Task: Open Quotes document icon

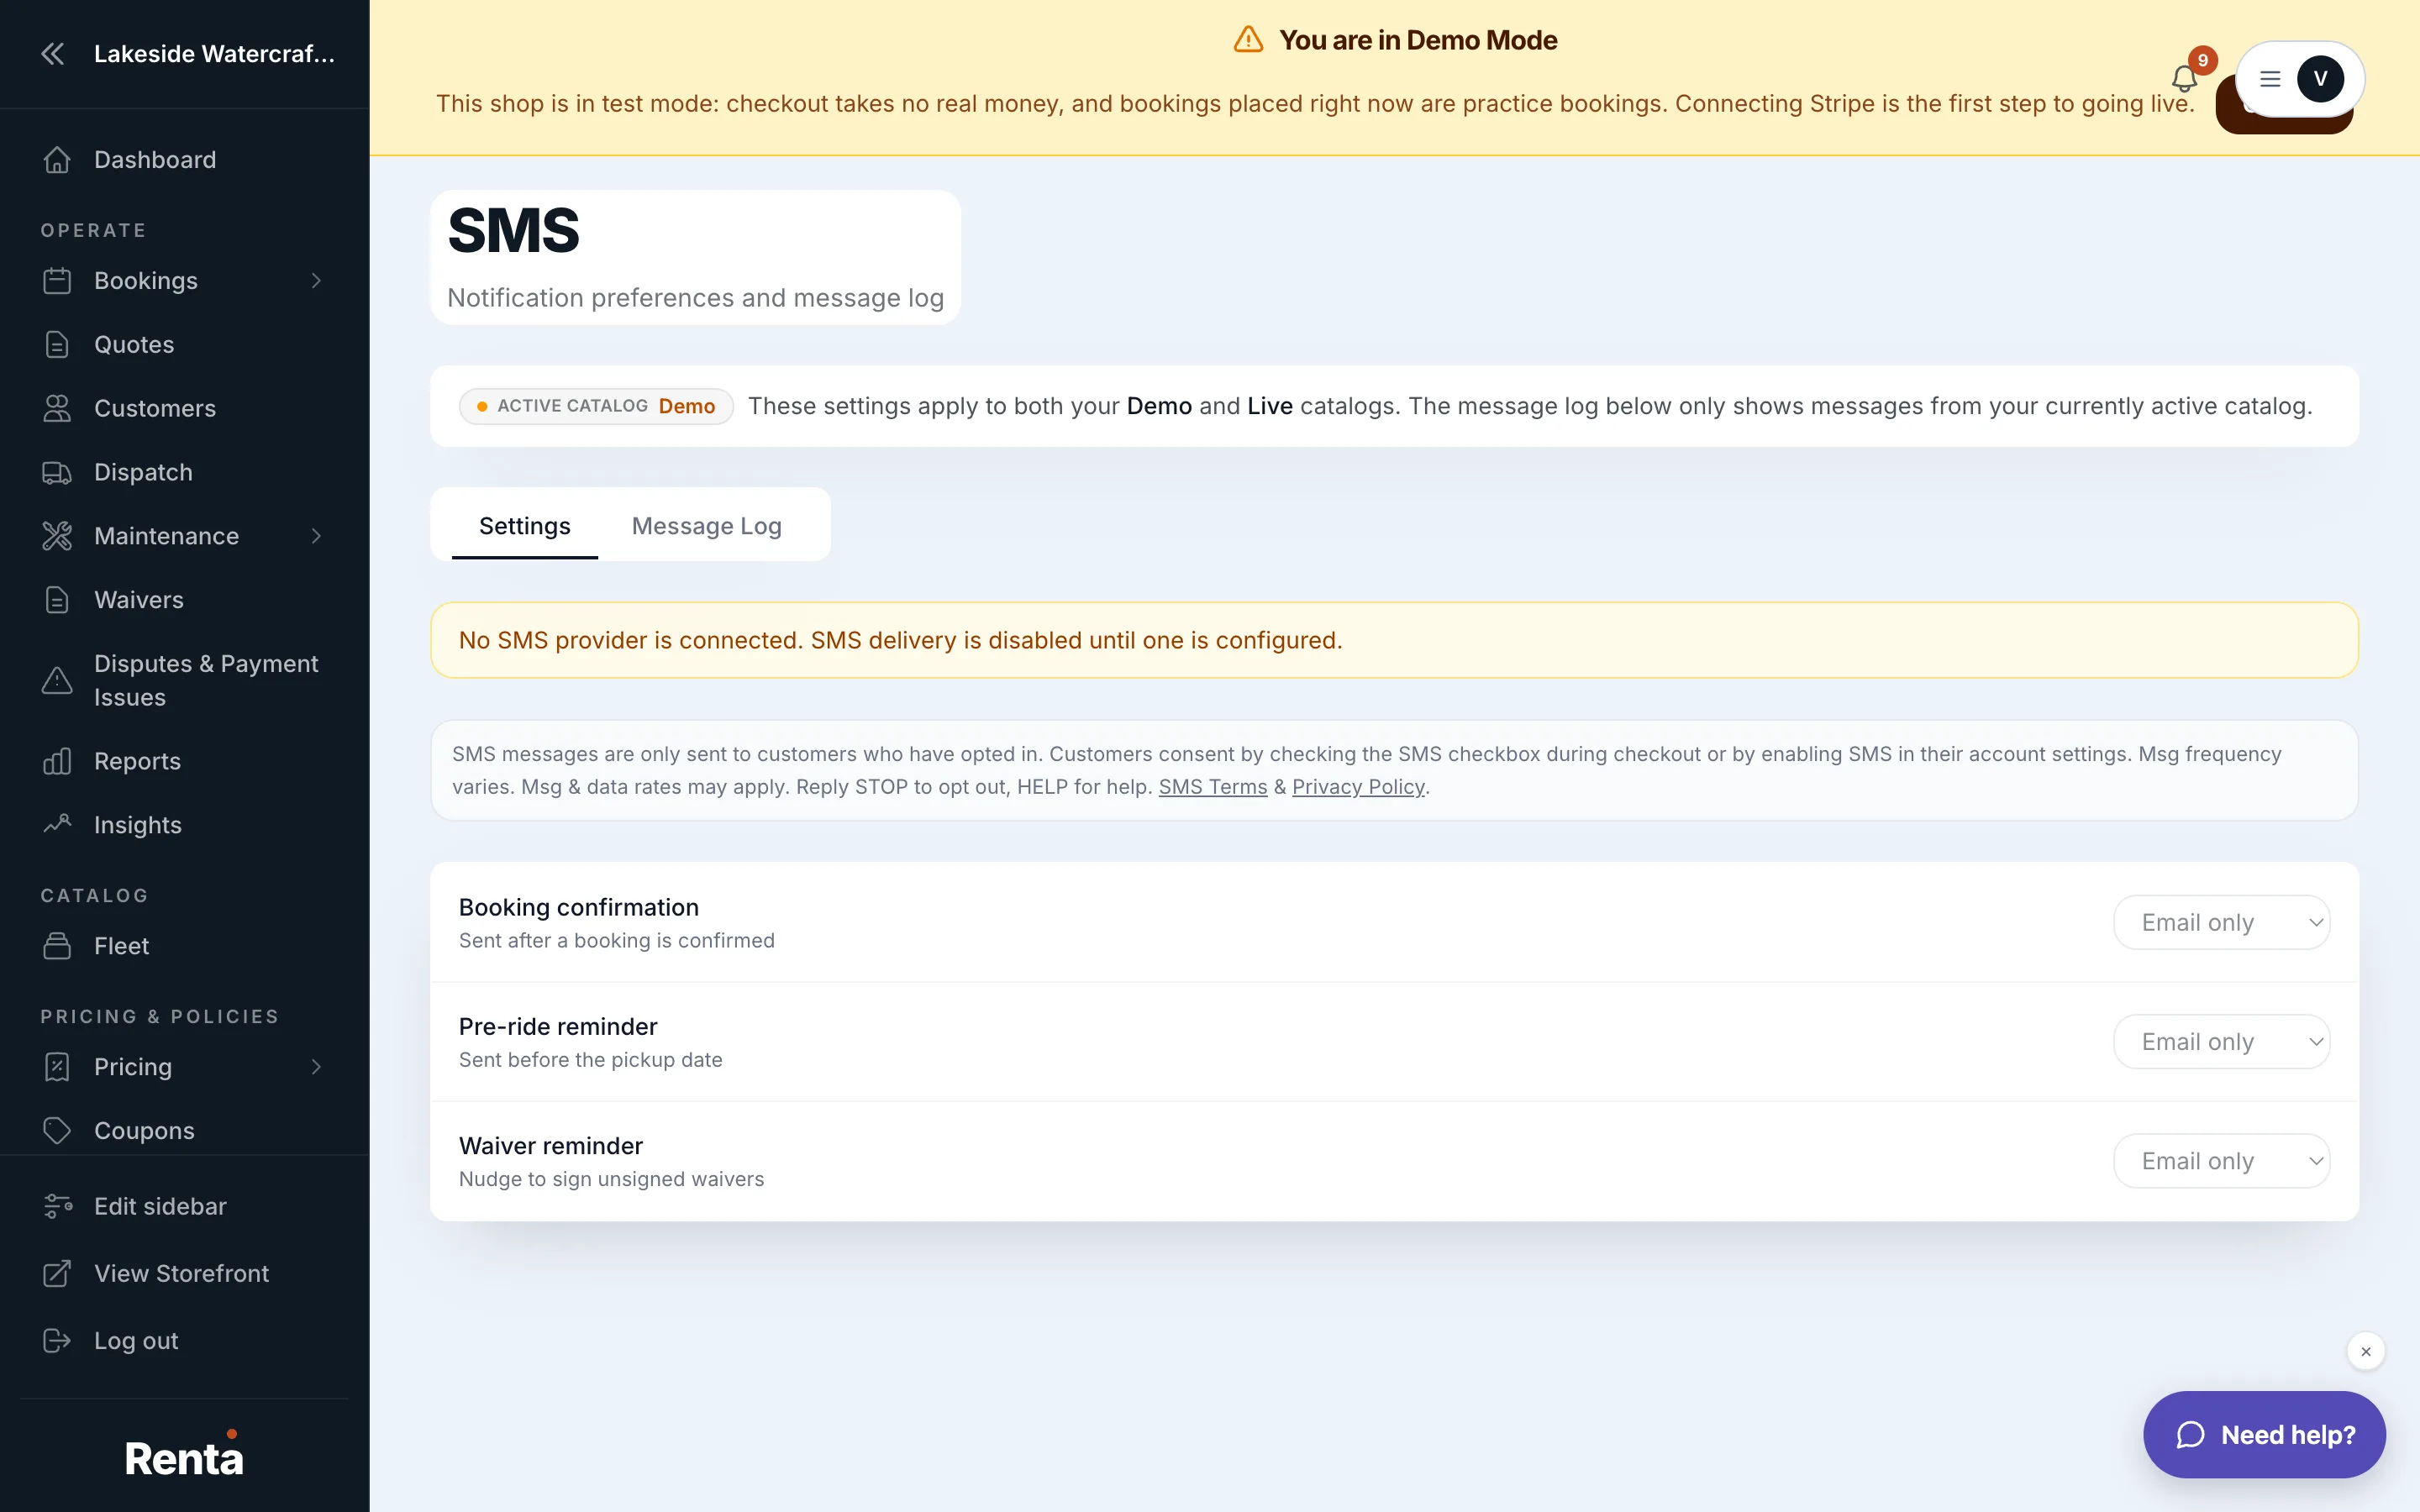Action: point(57,345)
